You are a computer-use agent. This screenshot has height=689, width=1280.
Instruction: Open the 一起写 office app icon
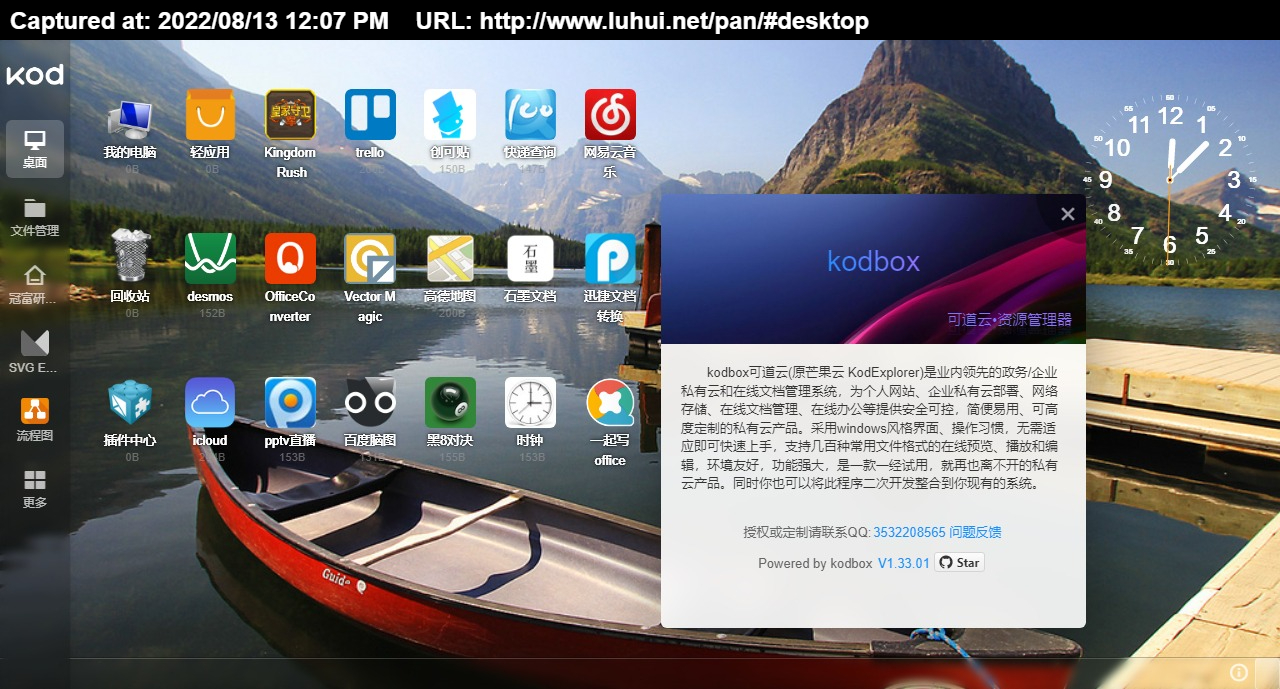[x=610, y=403]
